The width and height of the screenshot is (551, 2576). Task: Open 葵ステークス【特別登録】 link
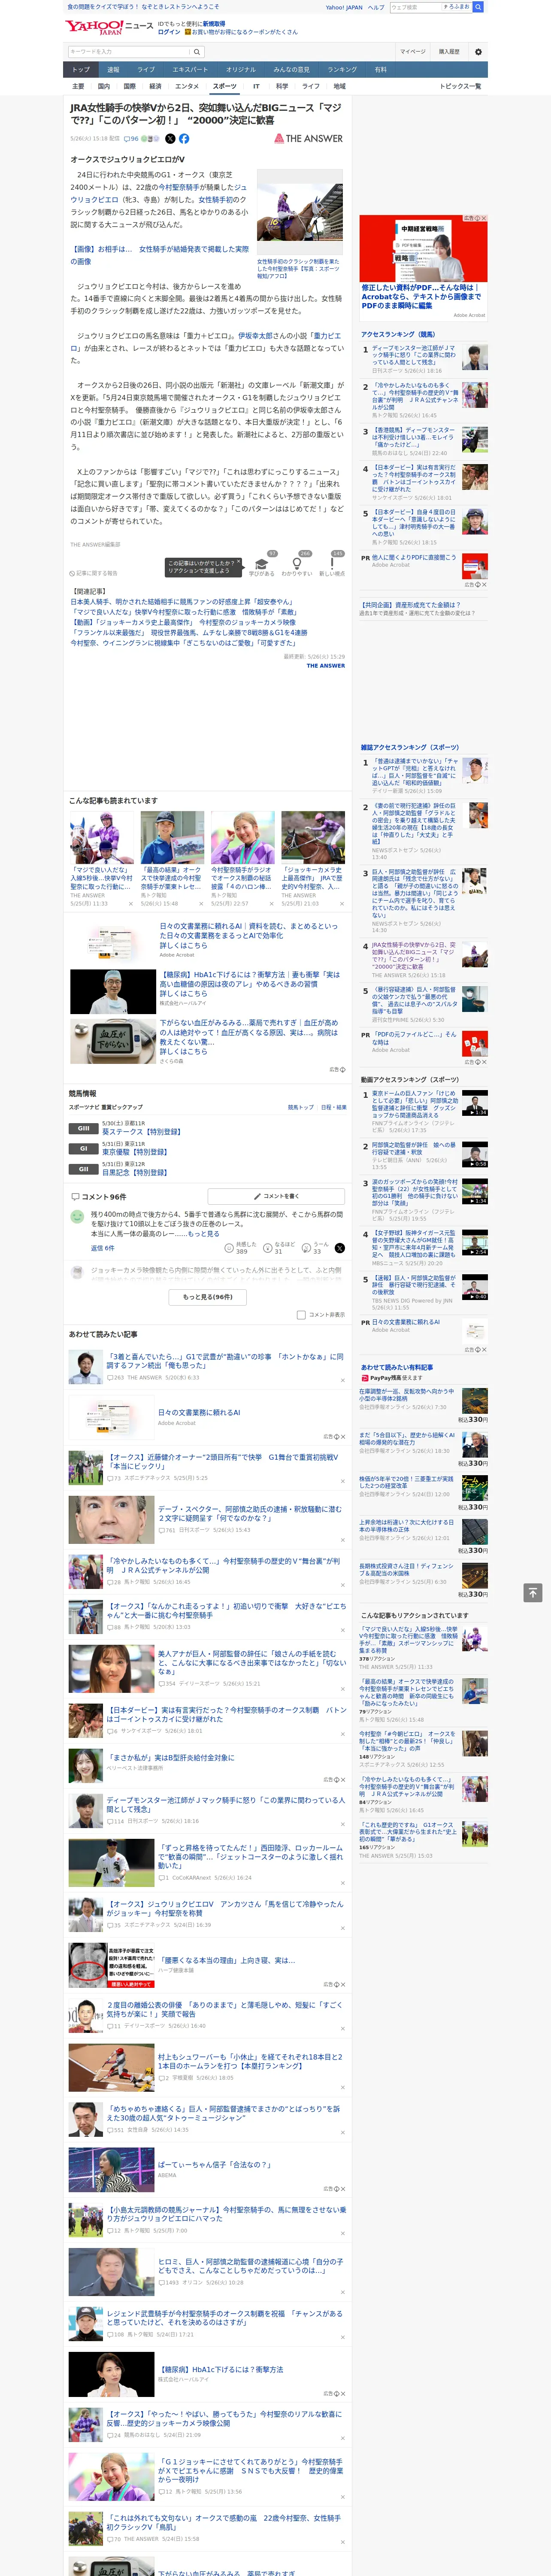(x=142, y=1132)
